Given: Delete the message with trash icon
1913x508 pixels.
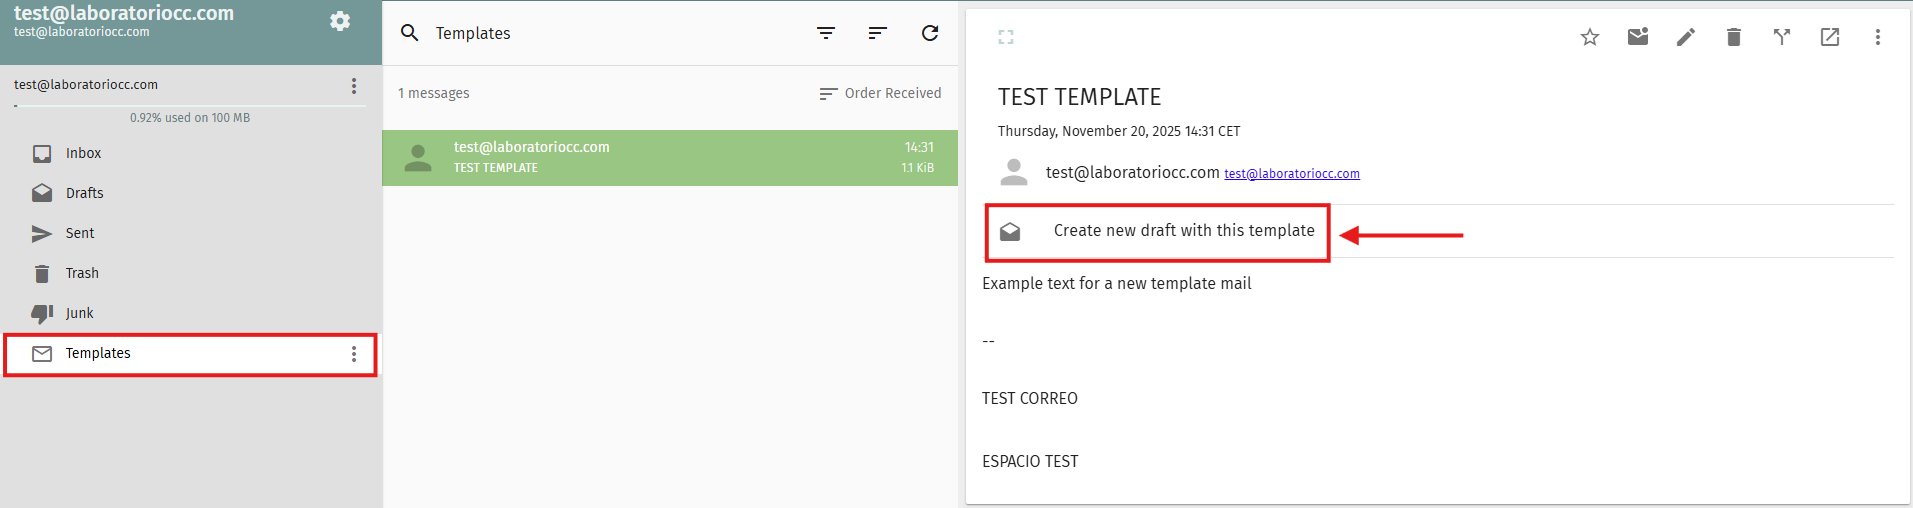Looking at the screenshot, I should coord(1734,37).
